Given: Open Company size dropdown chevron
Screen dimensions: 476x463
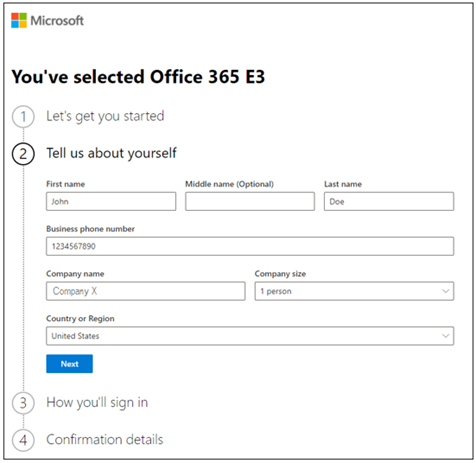Looking at the screenshot, I should tap(445, 291).
